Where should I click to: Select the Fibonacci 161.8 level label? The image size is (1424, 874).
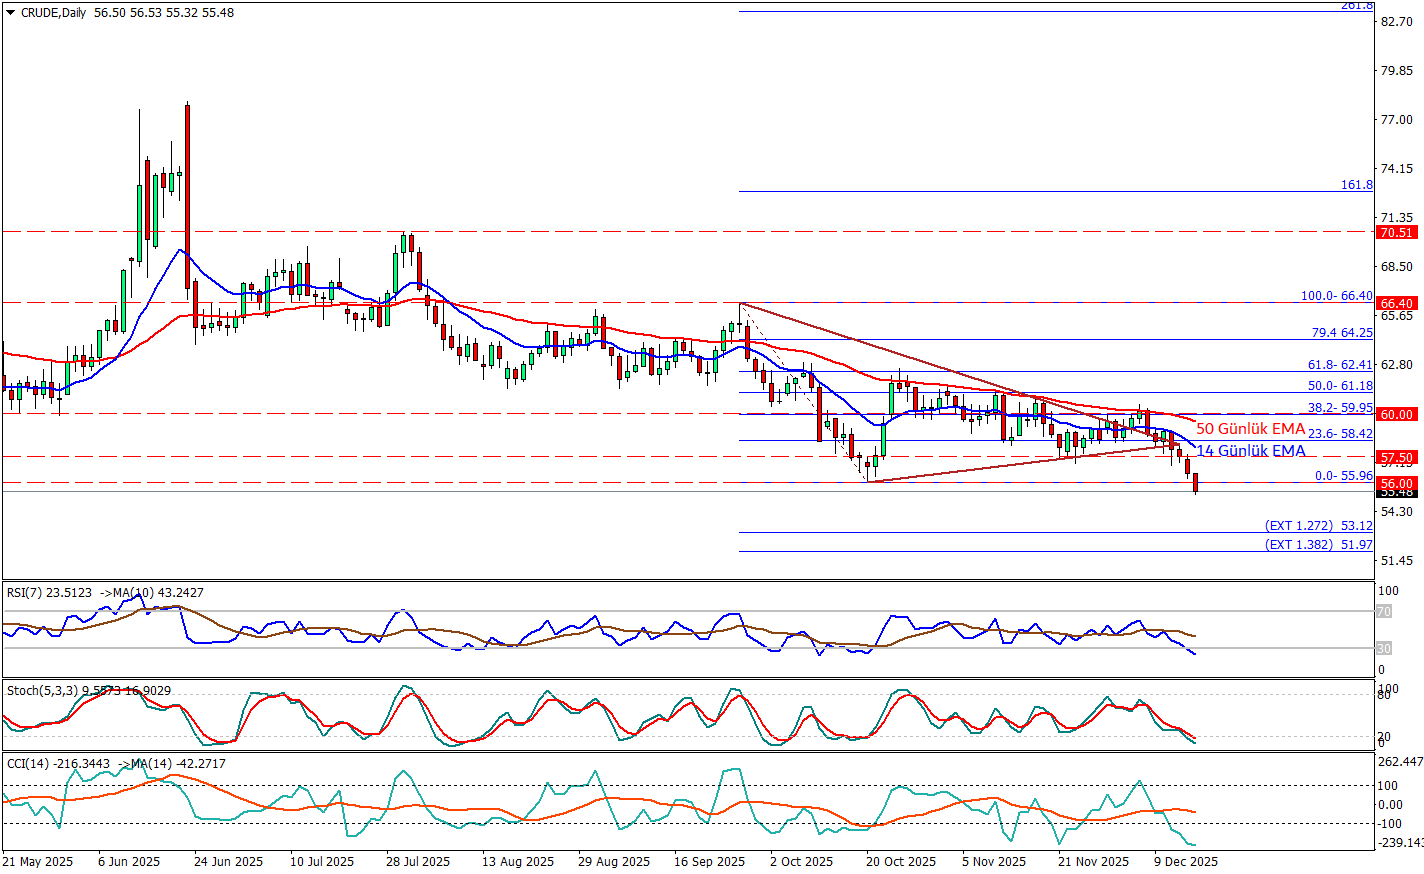pyautogui.click(x=1356, y=185)
